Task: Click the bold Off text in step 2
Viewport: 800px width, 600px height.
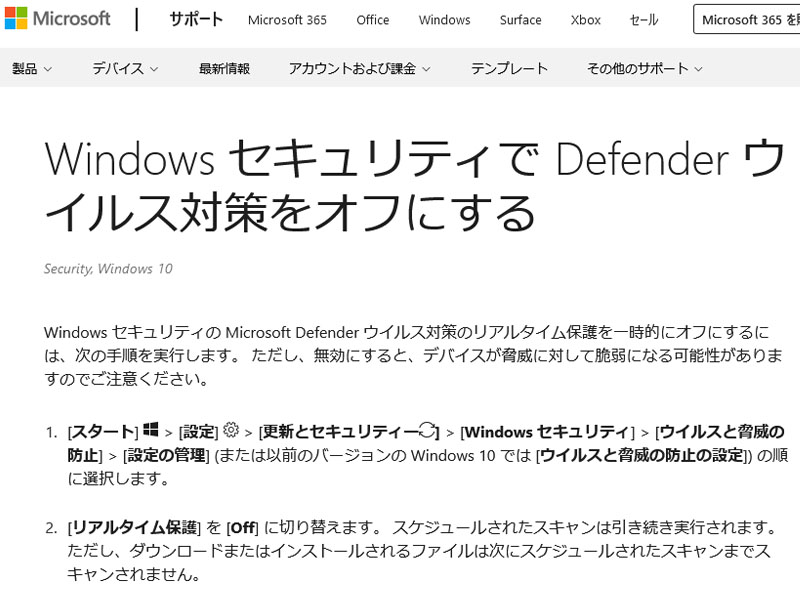Action: (242, 528)
